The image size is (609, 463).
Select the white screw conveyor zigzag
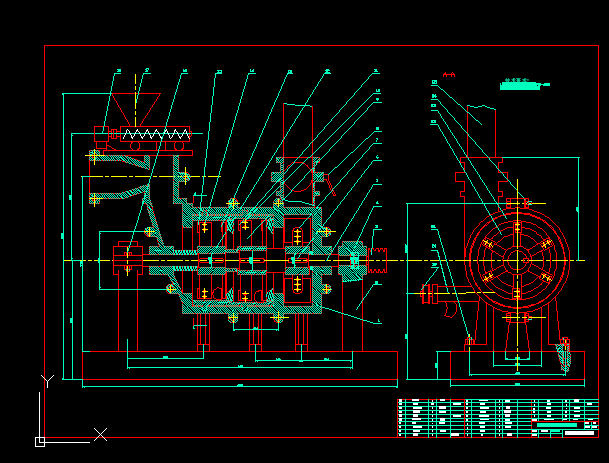[156, 134]
